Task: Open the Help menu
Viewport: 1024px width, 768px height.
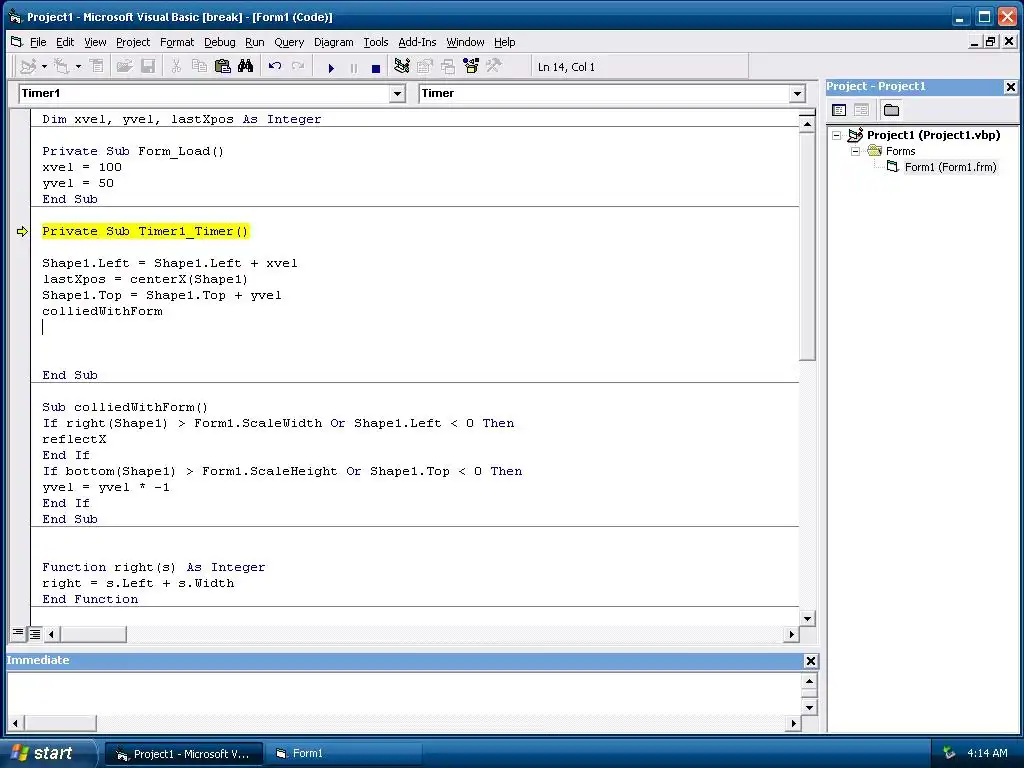Action: (x=504, y=42)
